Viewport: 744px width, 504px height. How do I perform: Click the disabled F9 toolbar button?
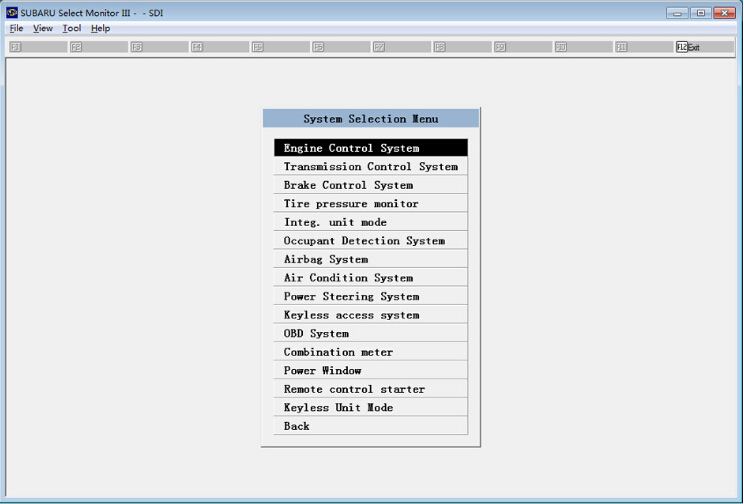[x=523, y=47]
